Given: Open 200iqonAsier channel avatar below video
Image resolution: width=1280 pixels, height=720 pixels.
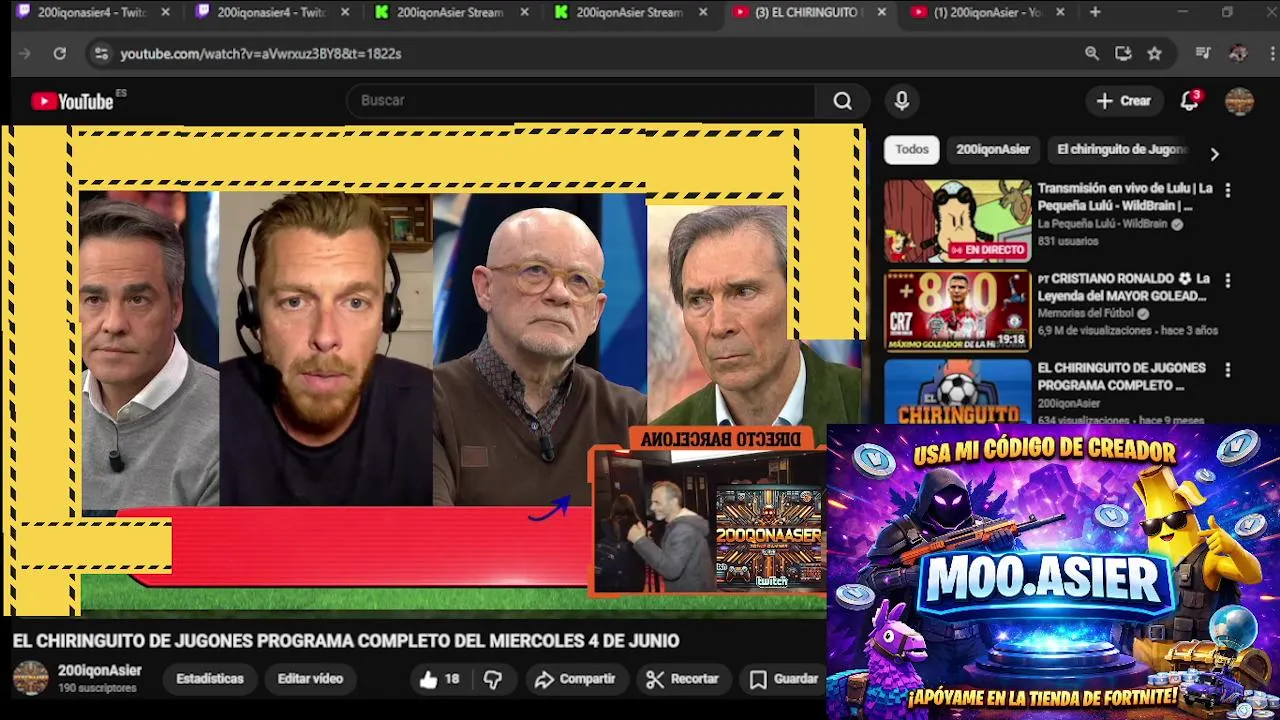Looking at the screenshot, I should click(30, 678).
